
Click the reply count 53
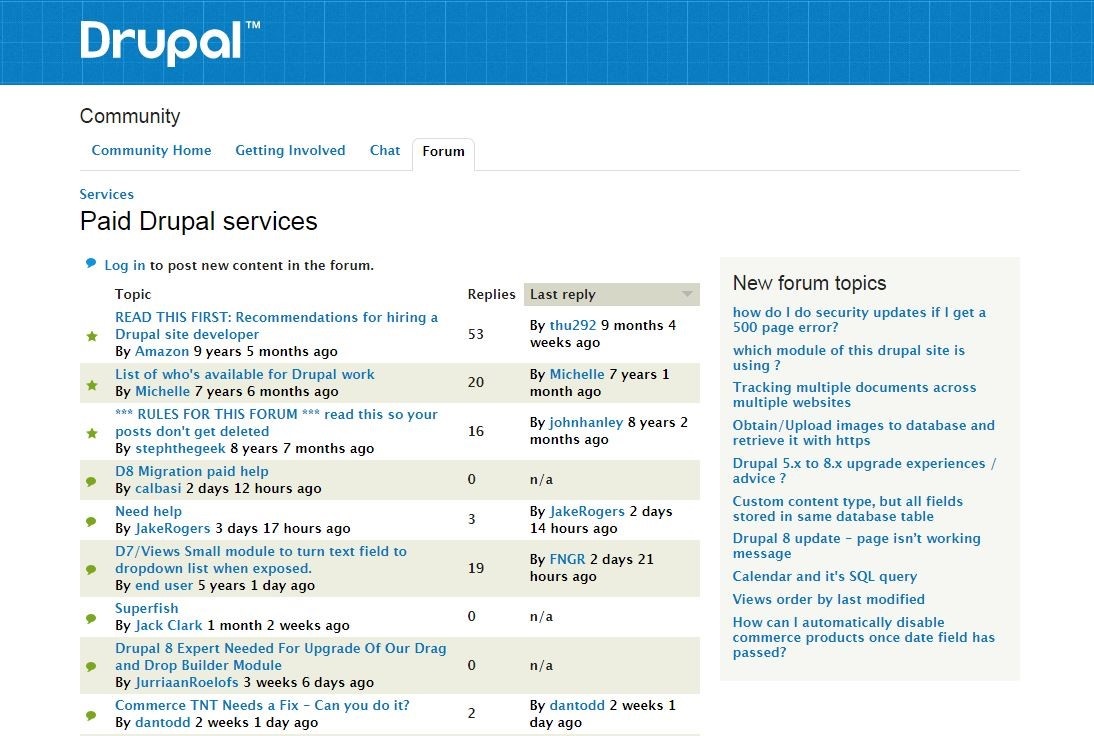click(x=476, y=334)
